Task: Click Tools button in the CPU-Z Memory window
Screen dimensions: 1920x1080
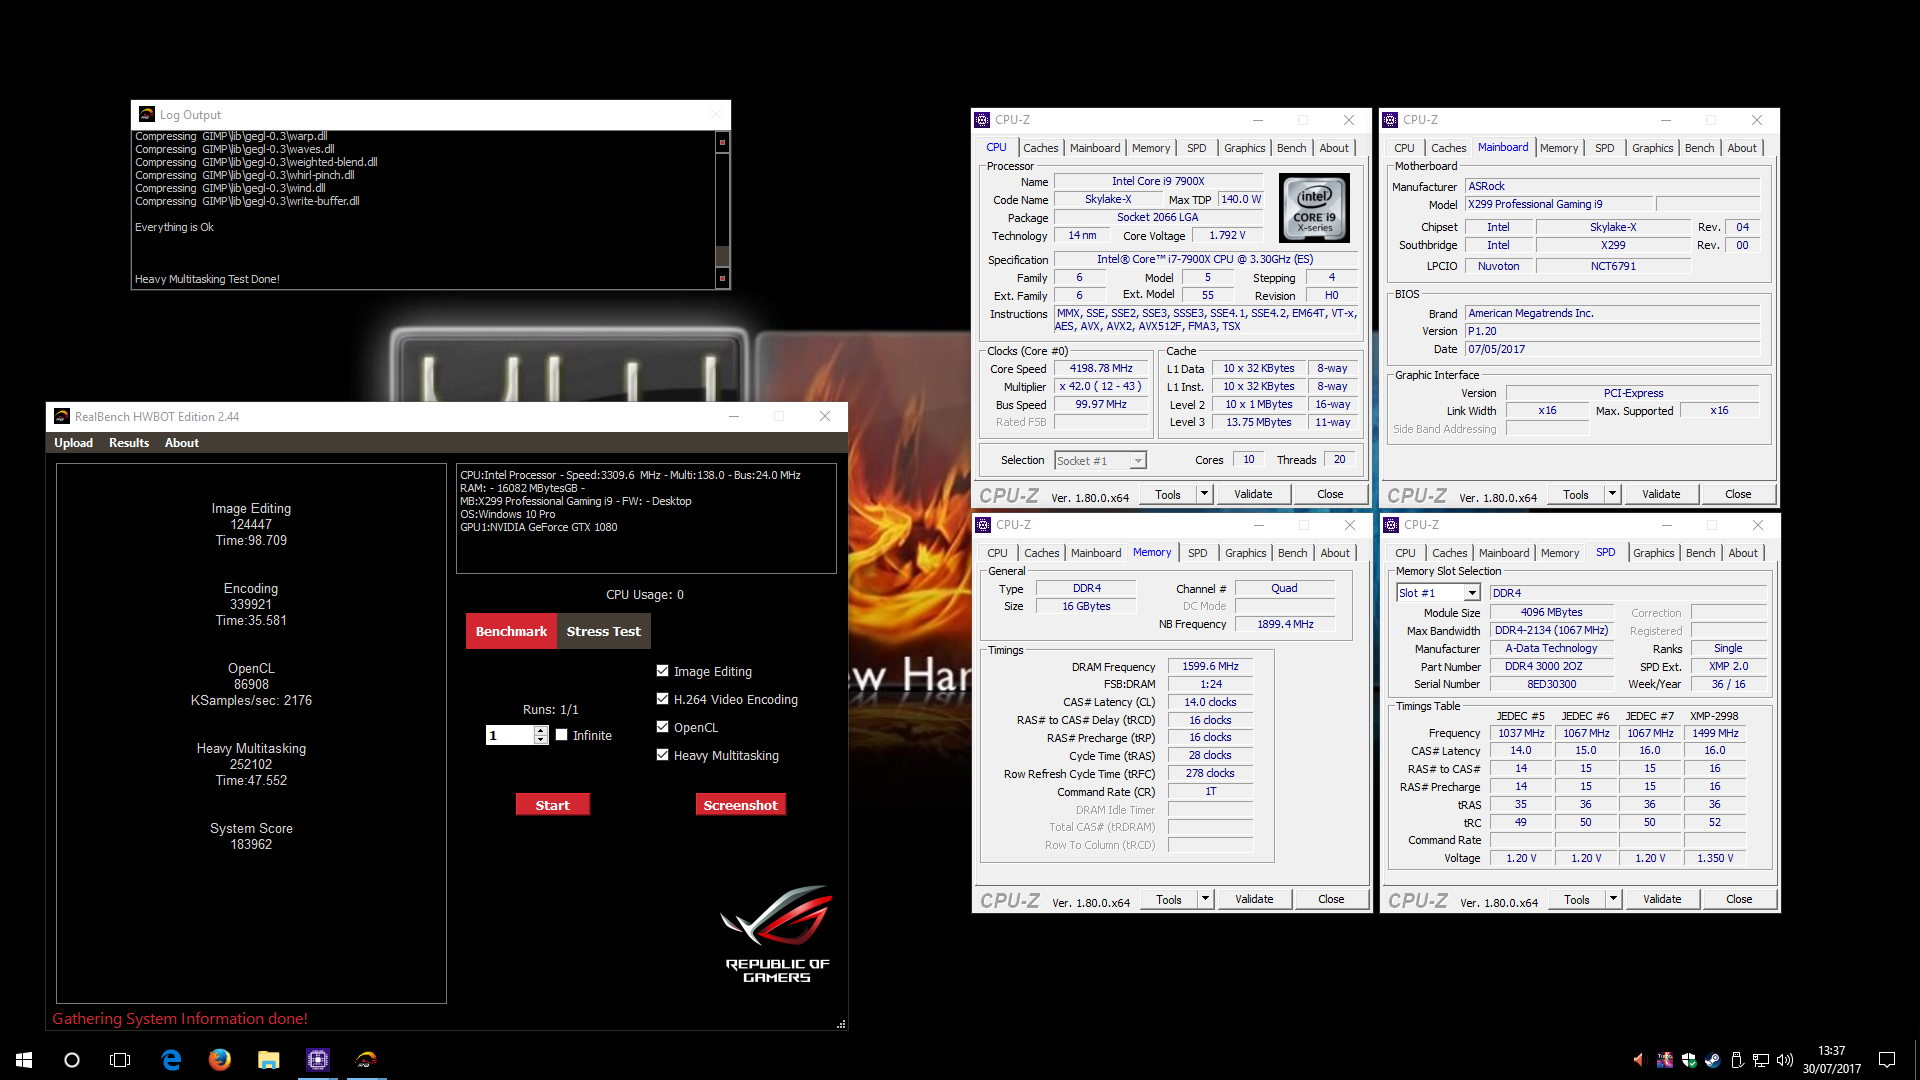Action: tap(1169, 899)
